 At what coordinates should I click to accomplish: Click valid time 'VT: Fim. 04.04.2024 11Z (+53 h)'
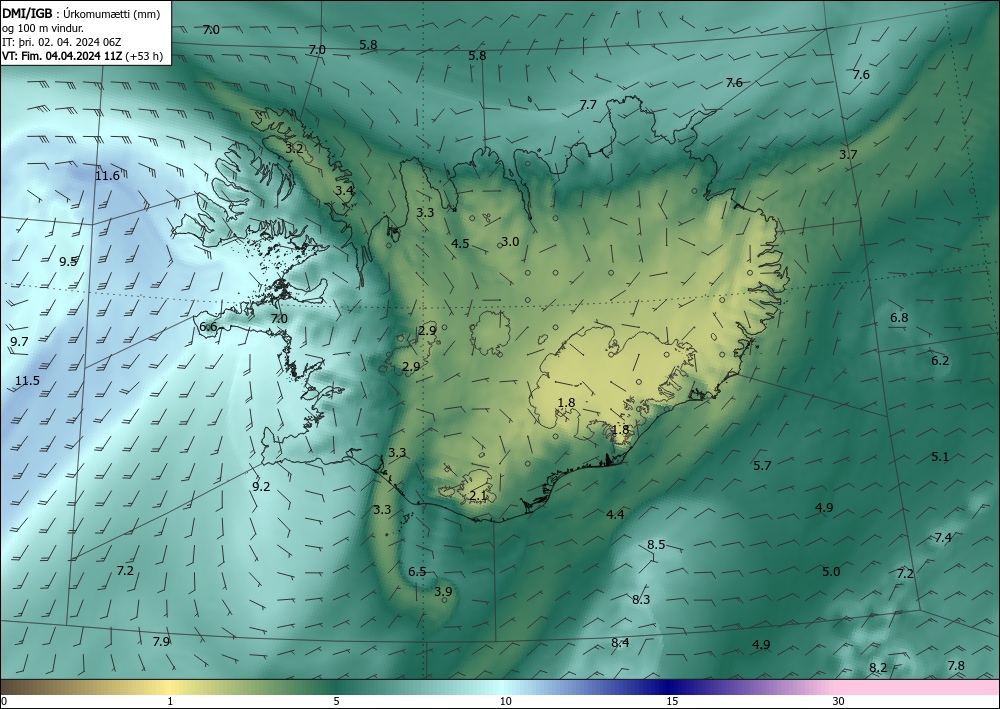(x=82, y=56)
